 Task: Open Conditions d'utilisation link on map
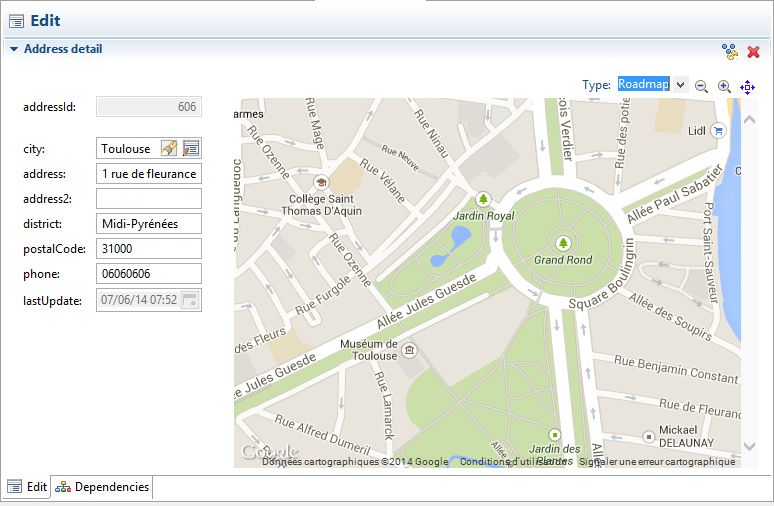pyautogui.click(x=513, y=462)
